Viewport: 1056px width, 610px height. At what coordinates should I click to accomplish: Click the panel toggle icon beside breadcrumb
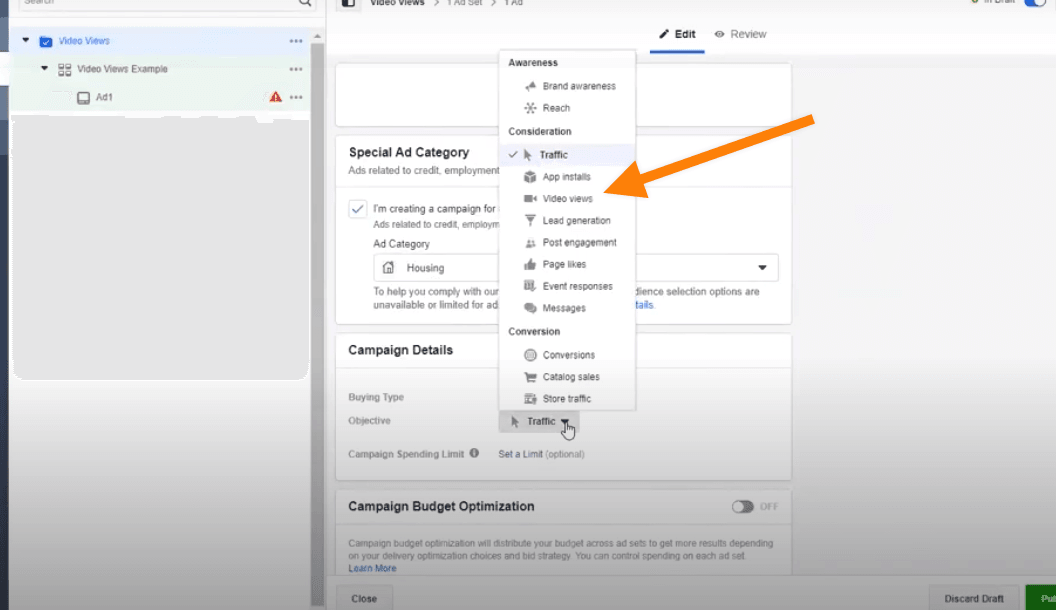pos(348,3)
